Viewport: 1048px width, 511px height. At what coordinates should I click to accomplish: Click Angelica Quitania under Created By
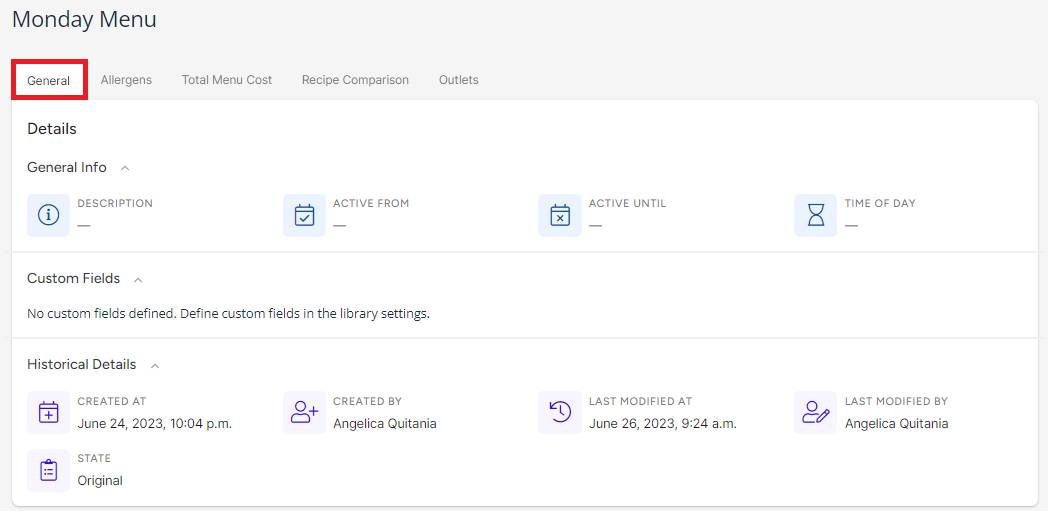click(x=385, y=423)
